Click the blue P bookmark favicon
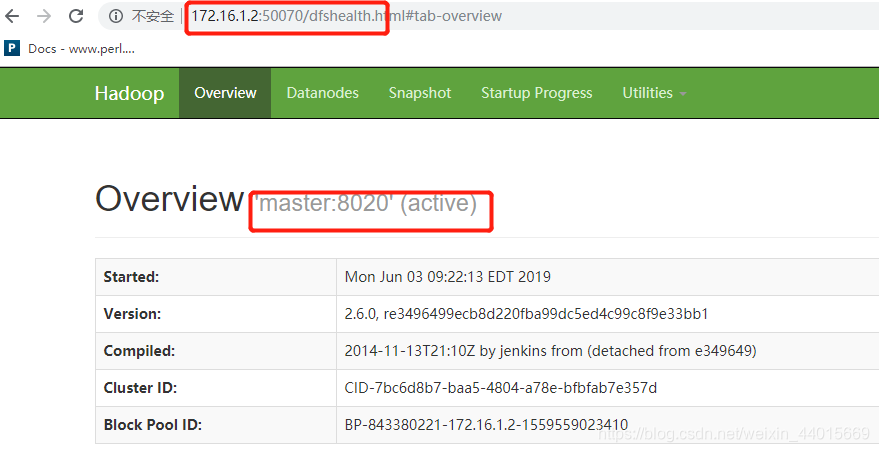The image size is (879, 452). (12, 48)
